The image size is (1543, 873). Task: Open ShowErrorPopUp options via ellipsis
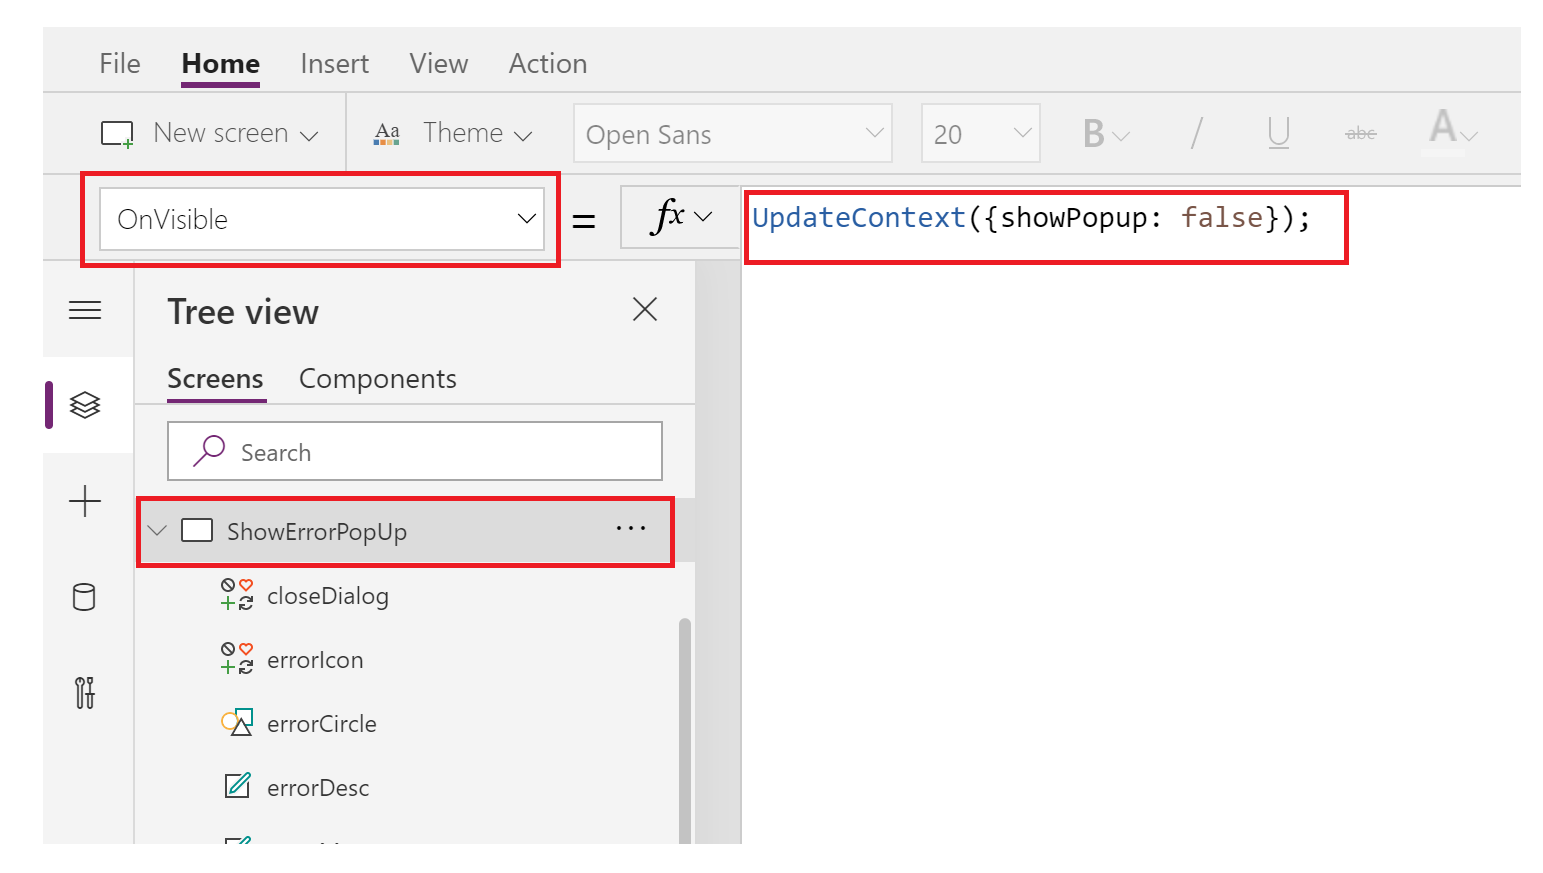tap(630, 529)
